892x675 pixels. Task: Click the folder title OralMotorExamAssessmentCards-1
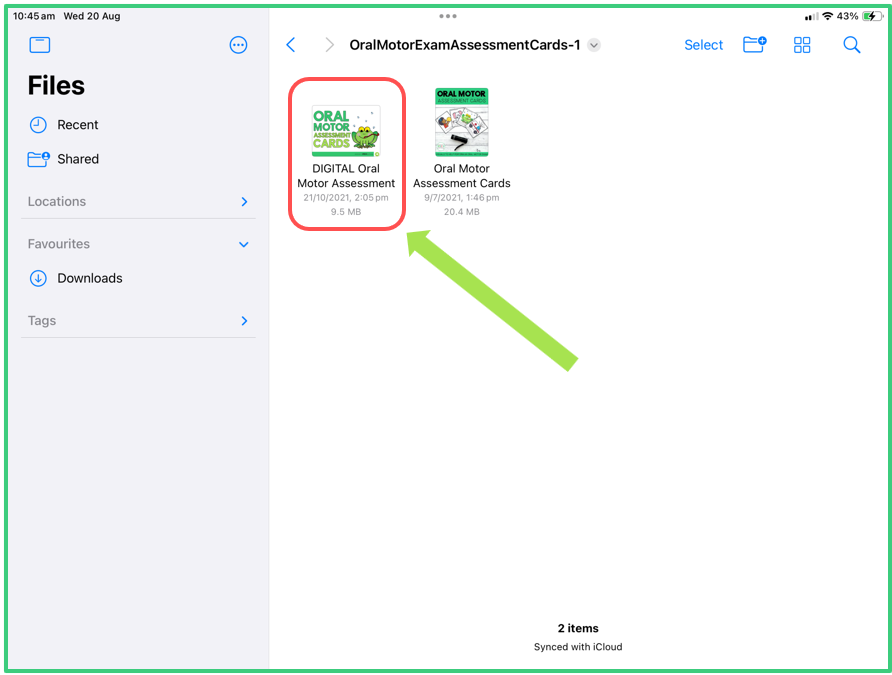pos(465,45)
